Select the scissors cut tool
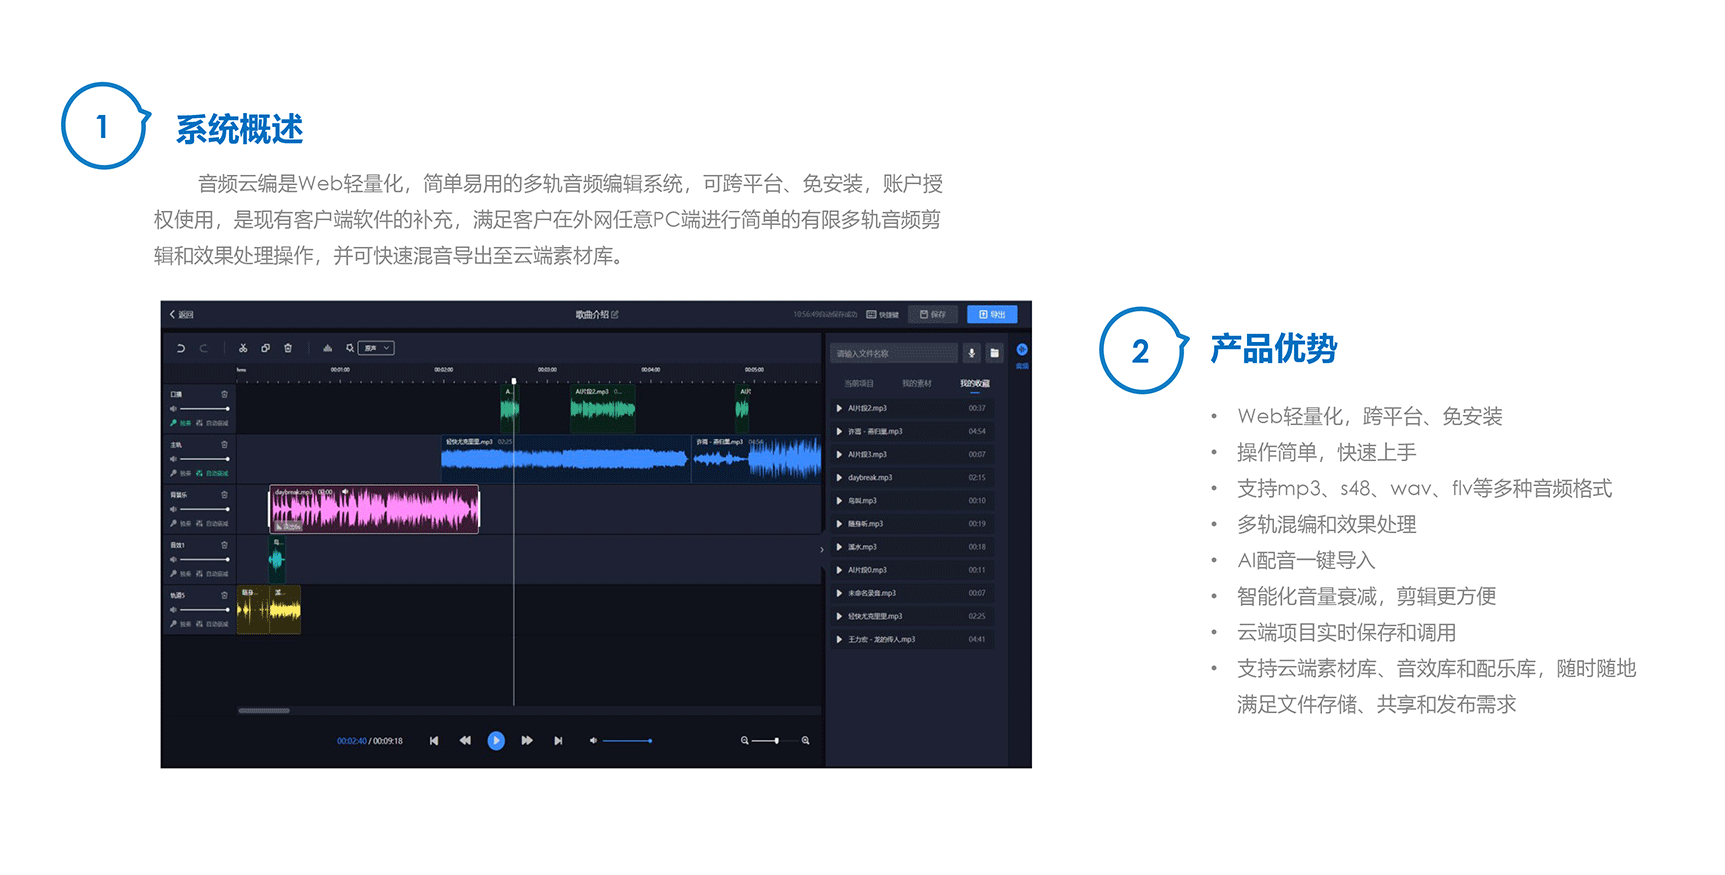The width and height of the screenshot is (1725, 875). tap(243, 348)
